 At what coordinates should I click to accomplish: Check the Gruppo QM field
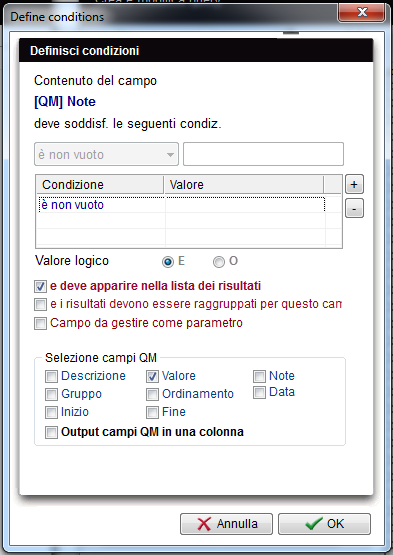pyautogui.click(x=51, y=394)
